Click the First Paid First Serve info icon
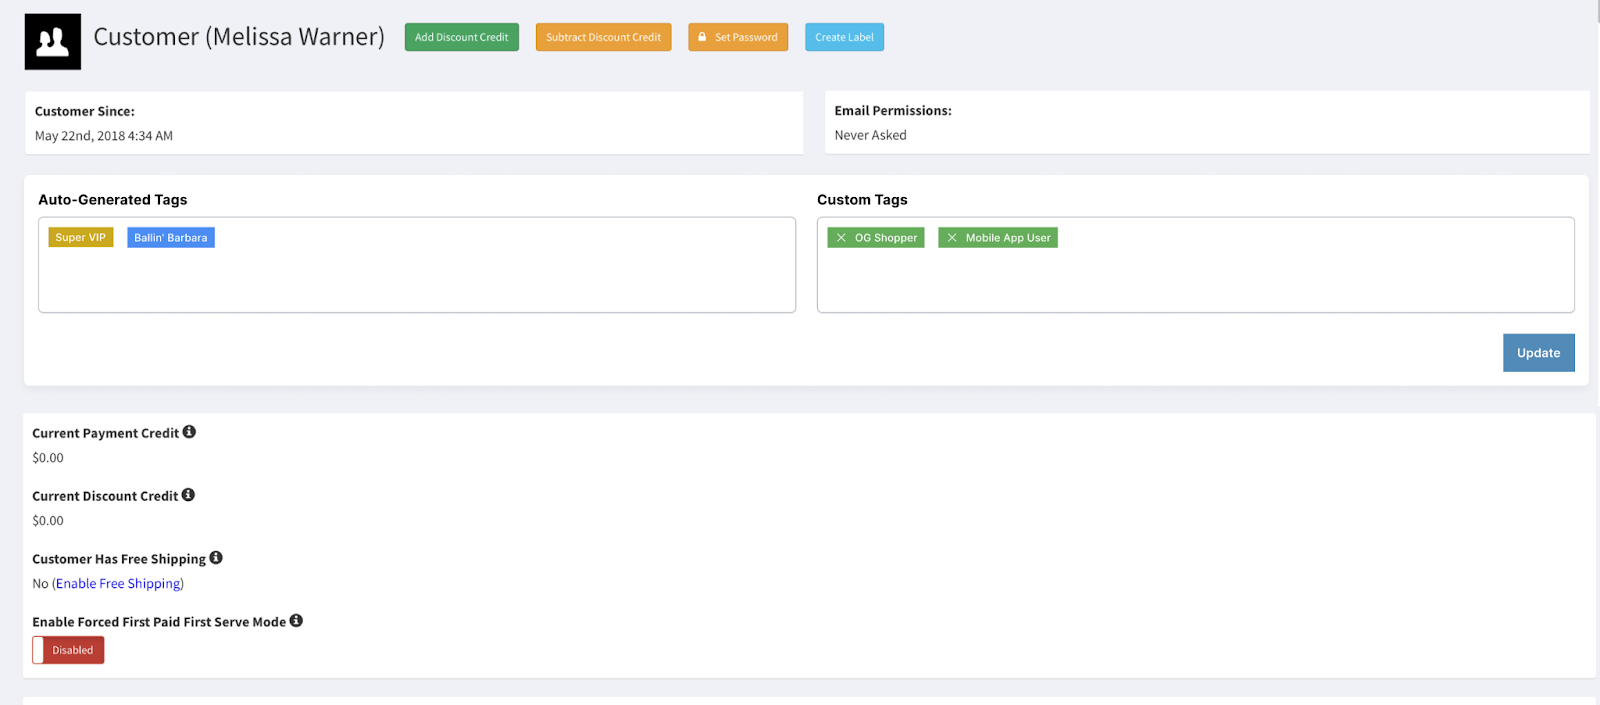The height and width of the screenshot is (705, 1600). click(x=296, y=621)
